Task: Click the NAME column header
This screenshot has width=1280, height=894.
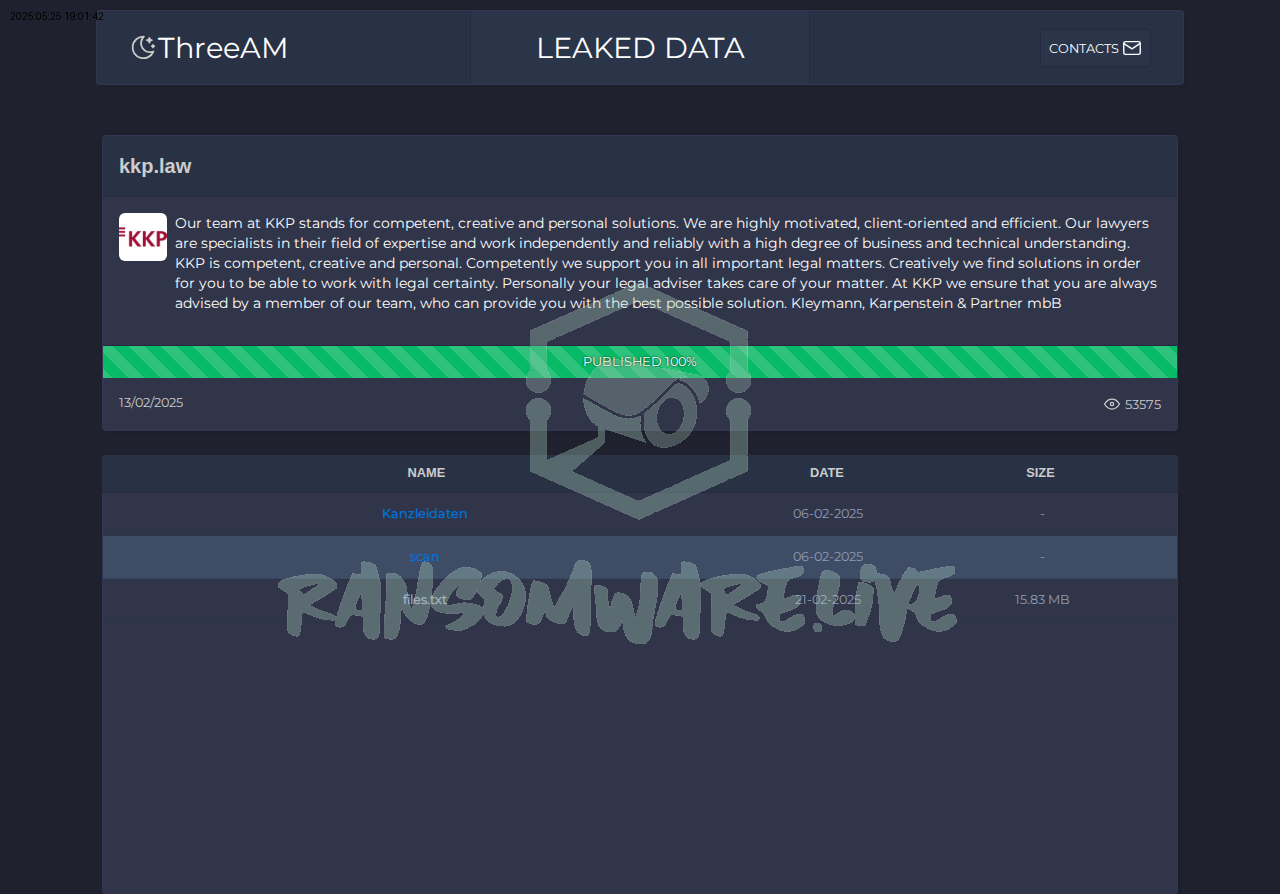Action: click(x=426, y=472)
